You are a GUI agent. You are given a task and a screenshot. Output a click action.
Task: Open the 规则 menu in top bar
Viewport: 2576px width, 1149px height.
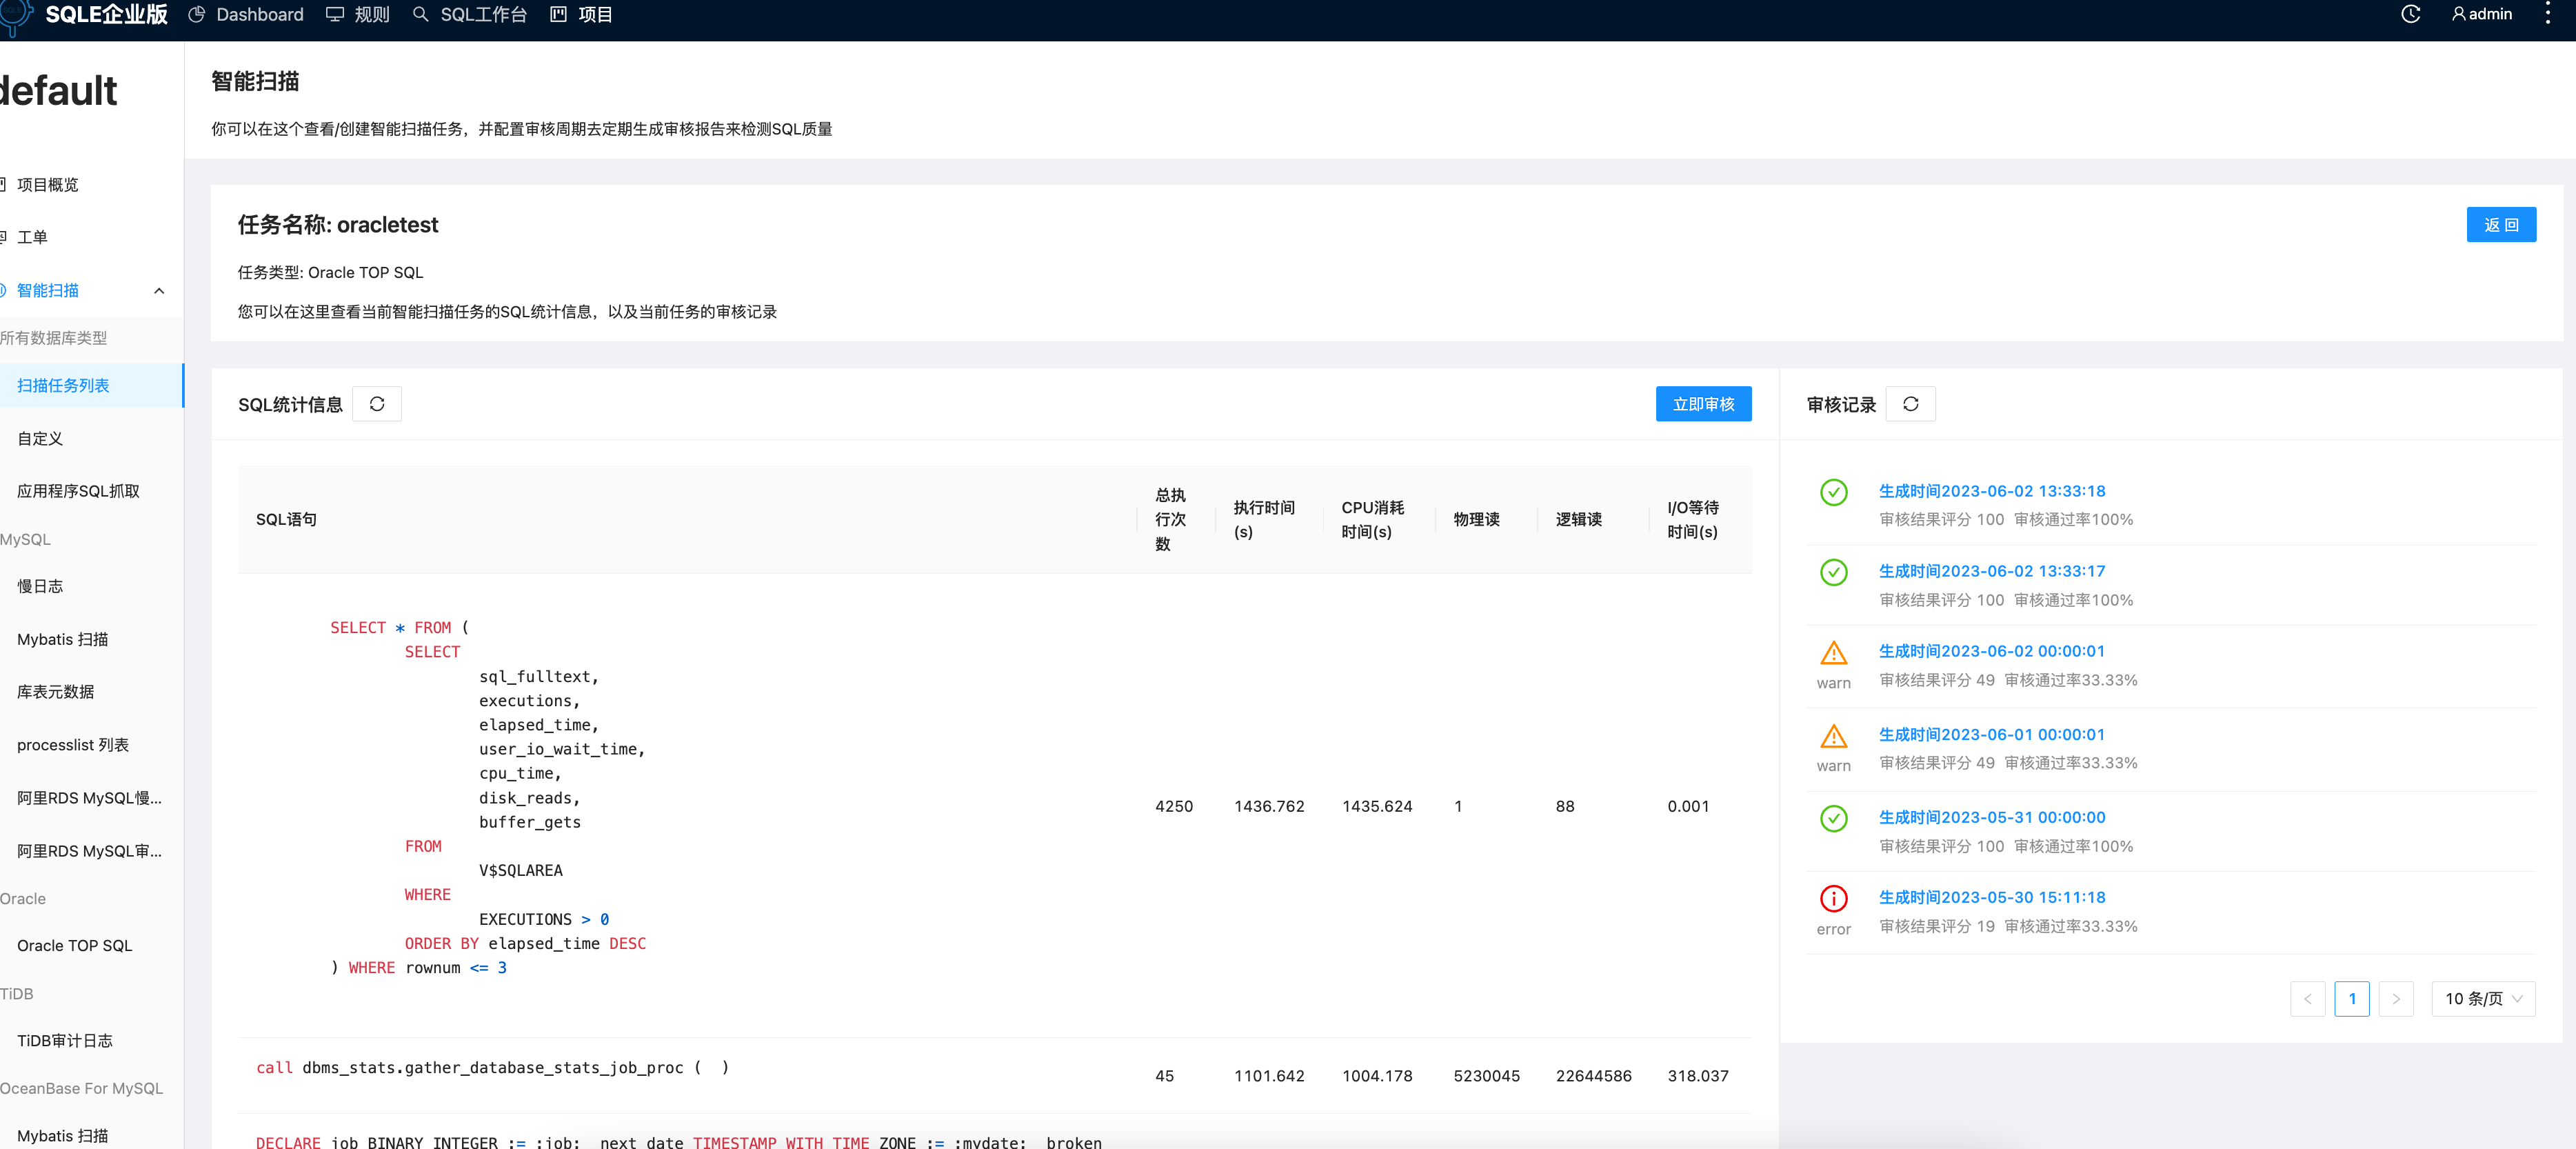coord(371,14)
